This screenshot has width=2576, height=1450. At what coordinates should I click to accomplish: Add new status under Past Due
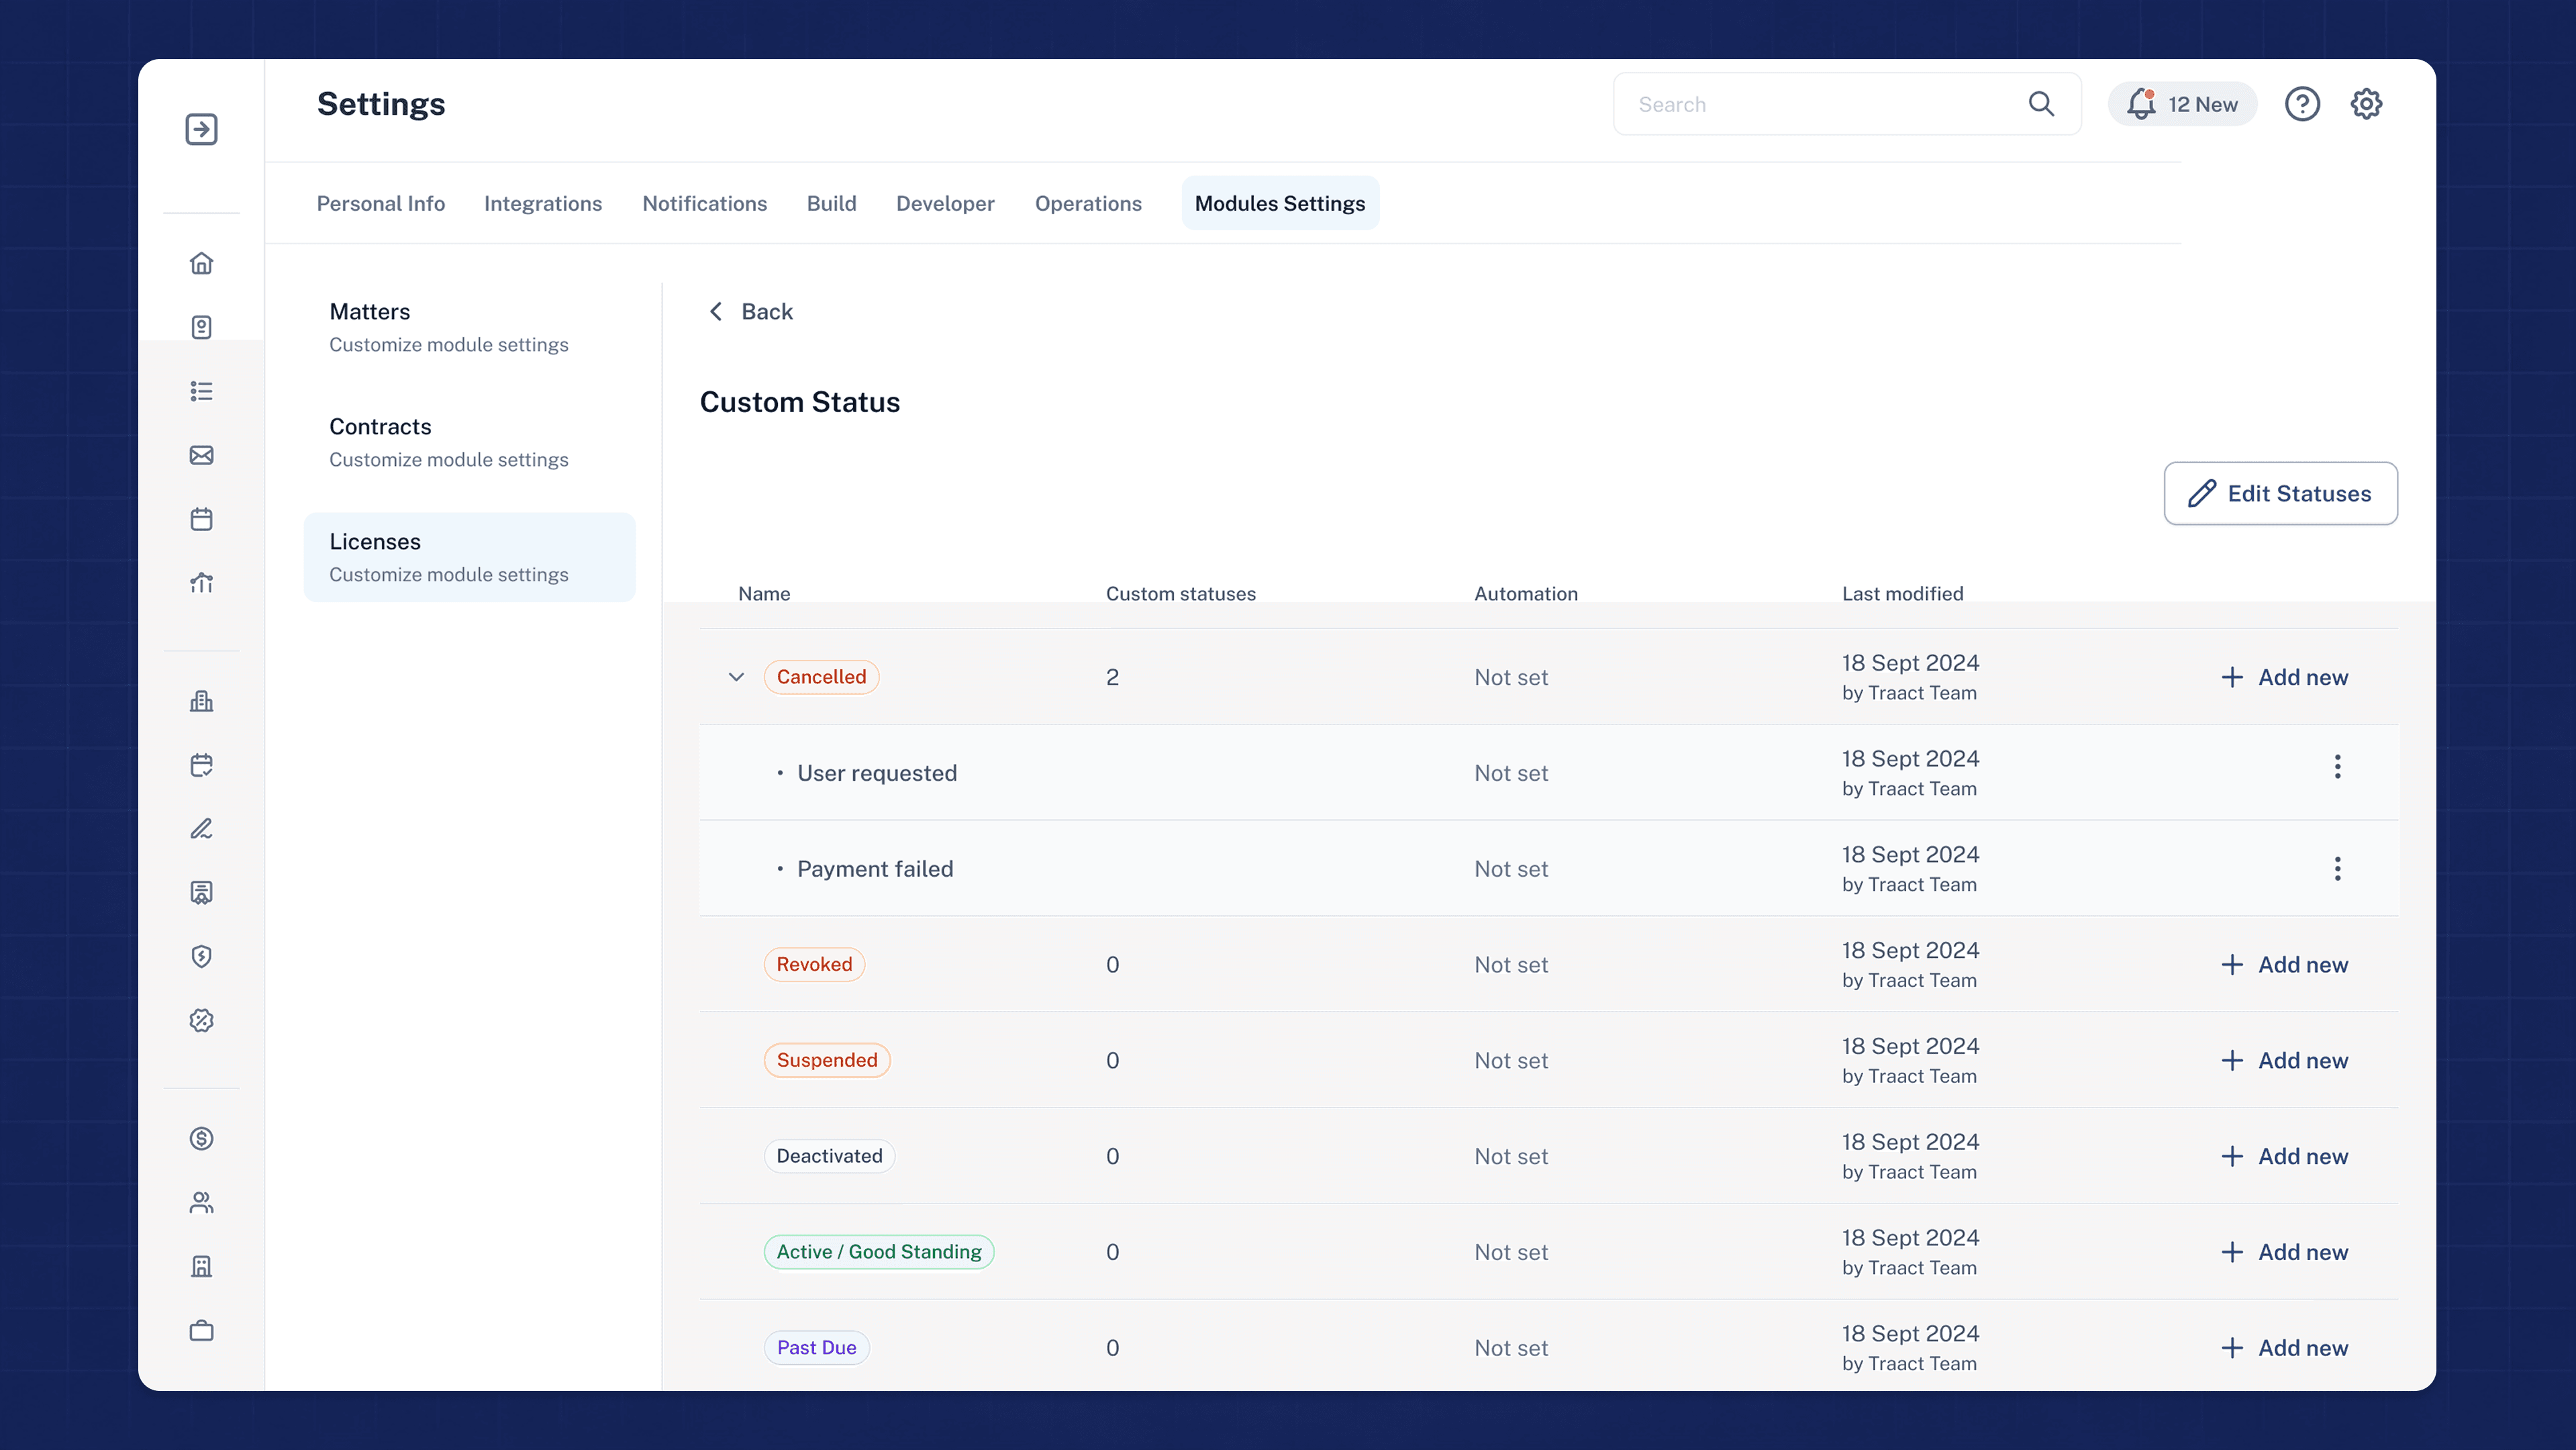pyautogui.click(x=2284, y=1349)
